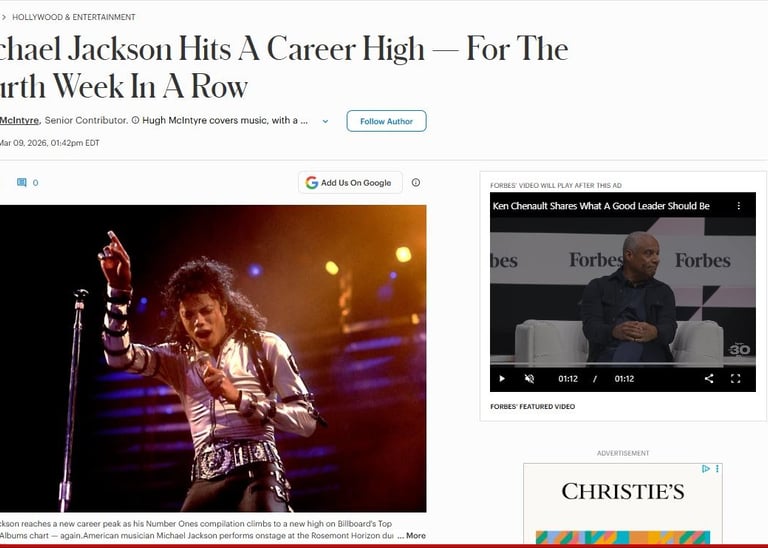768x548 pixels.
Task: Click the Google logo in Add Us button
Action: (x=312, y=183)
